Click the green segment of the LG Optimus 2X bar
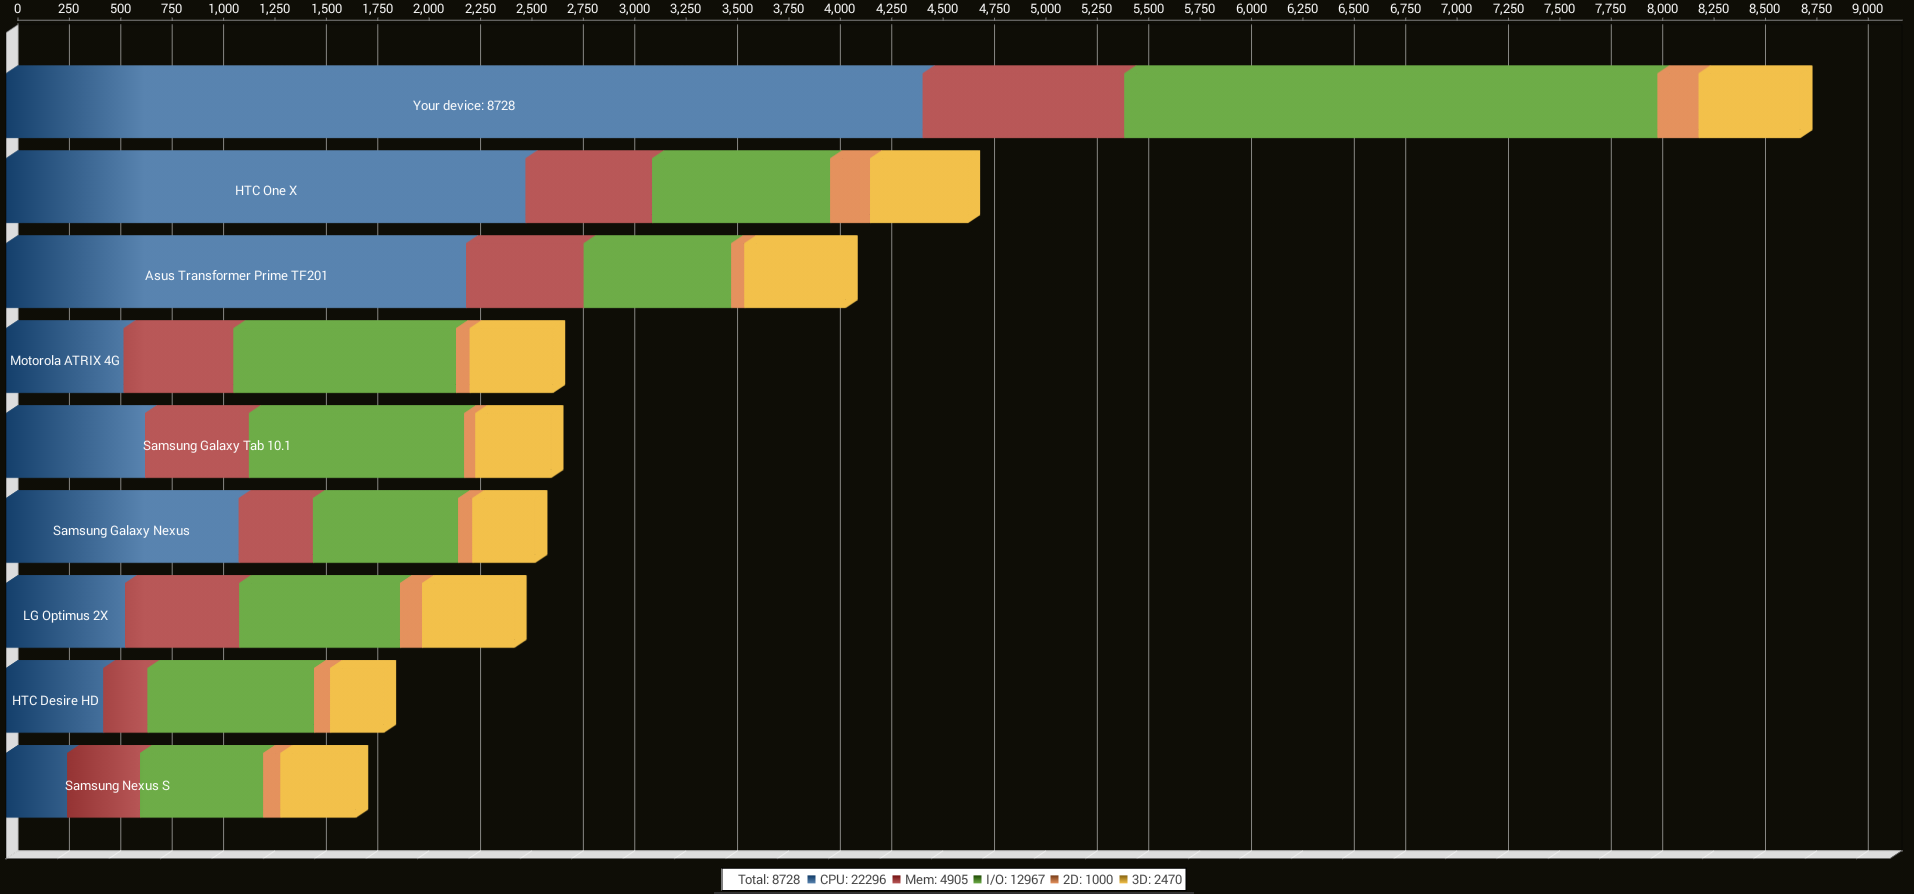 (319, 612)
